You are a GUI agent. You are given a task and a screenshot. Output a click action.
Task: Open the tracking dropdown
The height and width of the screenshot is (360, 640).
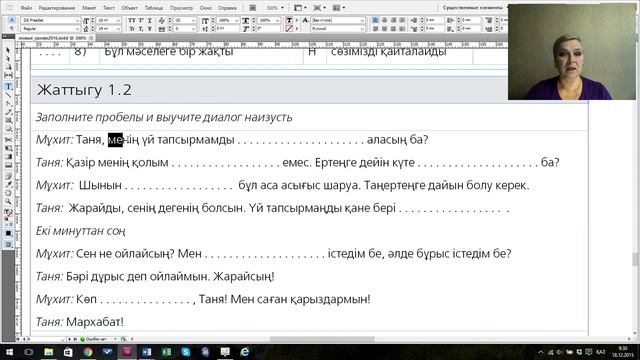click(x=193, y=29)
